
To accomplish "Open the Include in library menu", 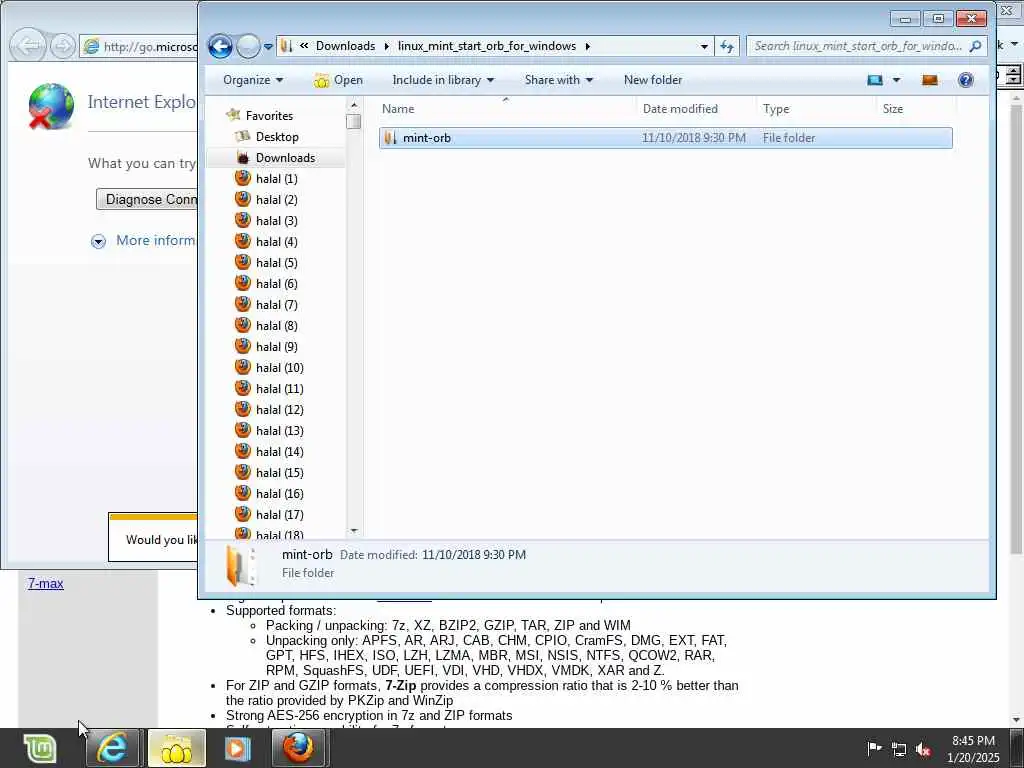I will [443, 80].
